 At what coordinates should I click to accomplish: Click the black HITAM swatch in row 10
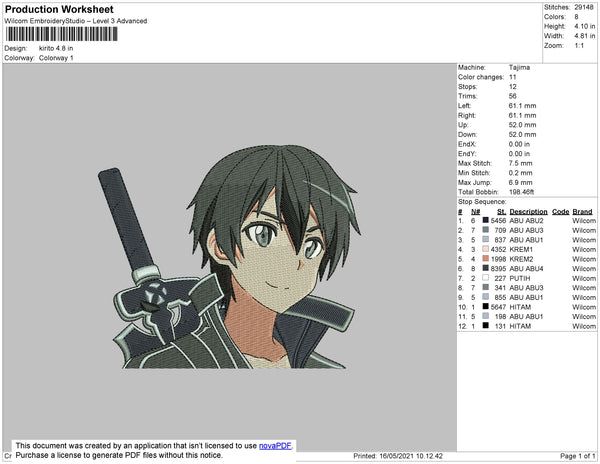[x=486, y=306]
